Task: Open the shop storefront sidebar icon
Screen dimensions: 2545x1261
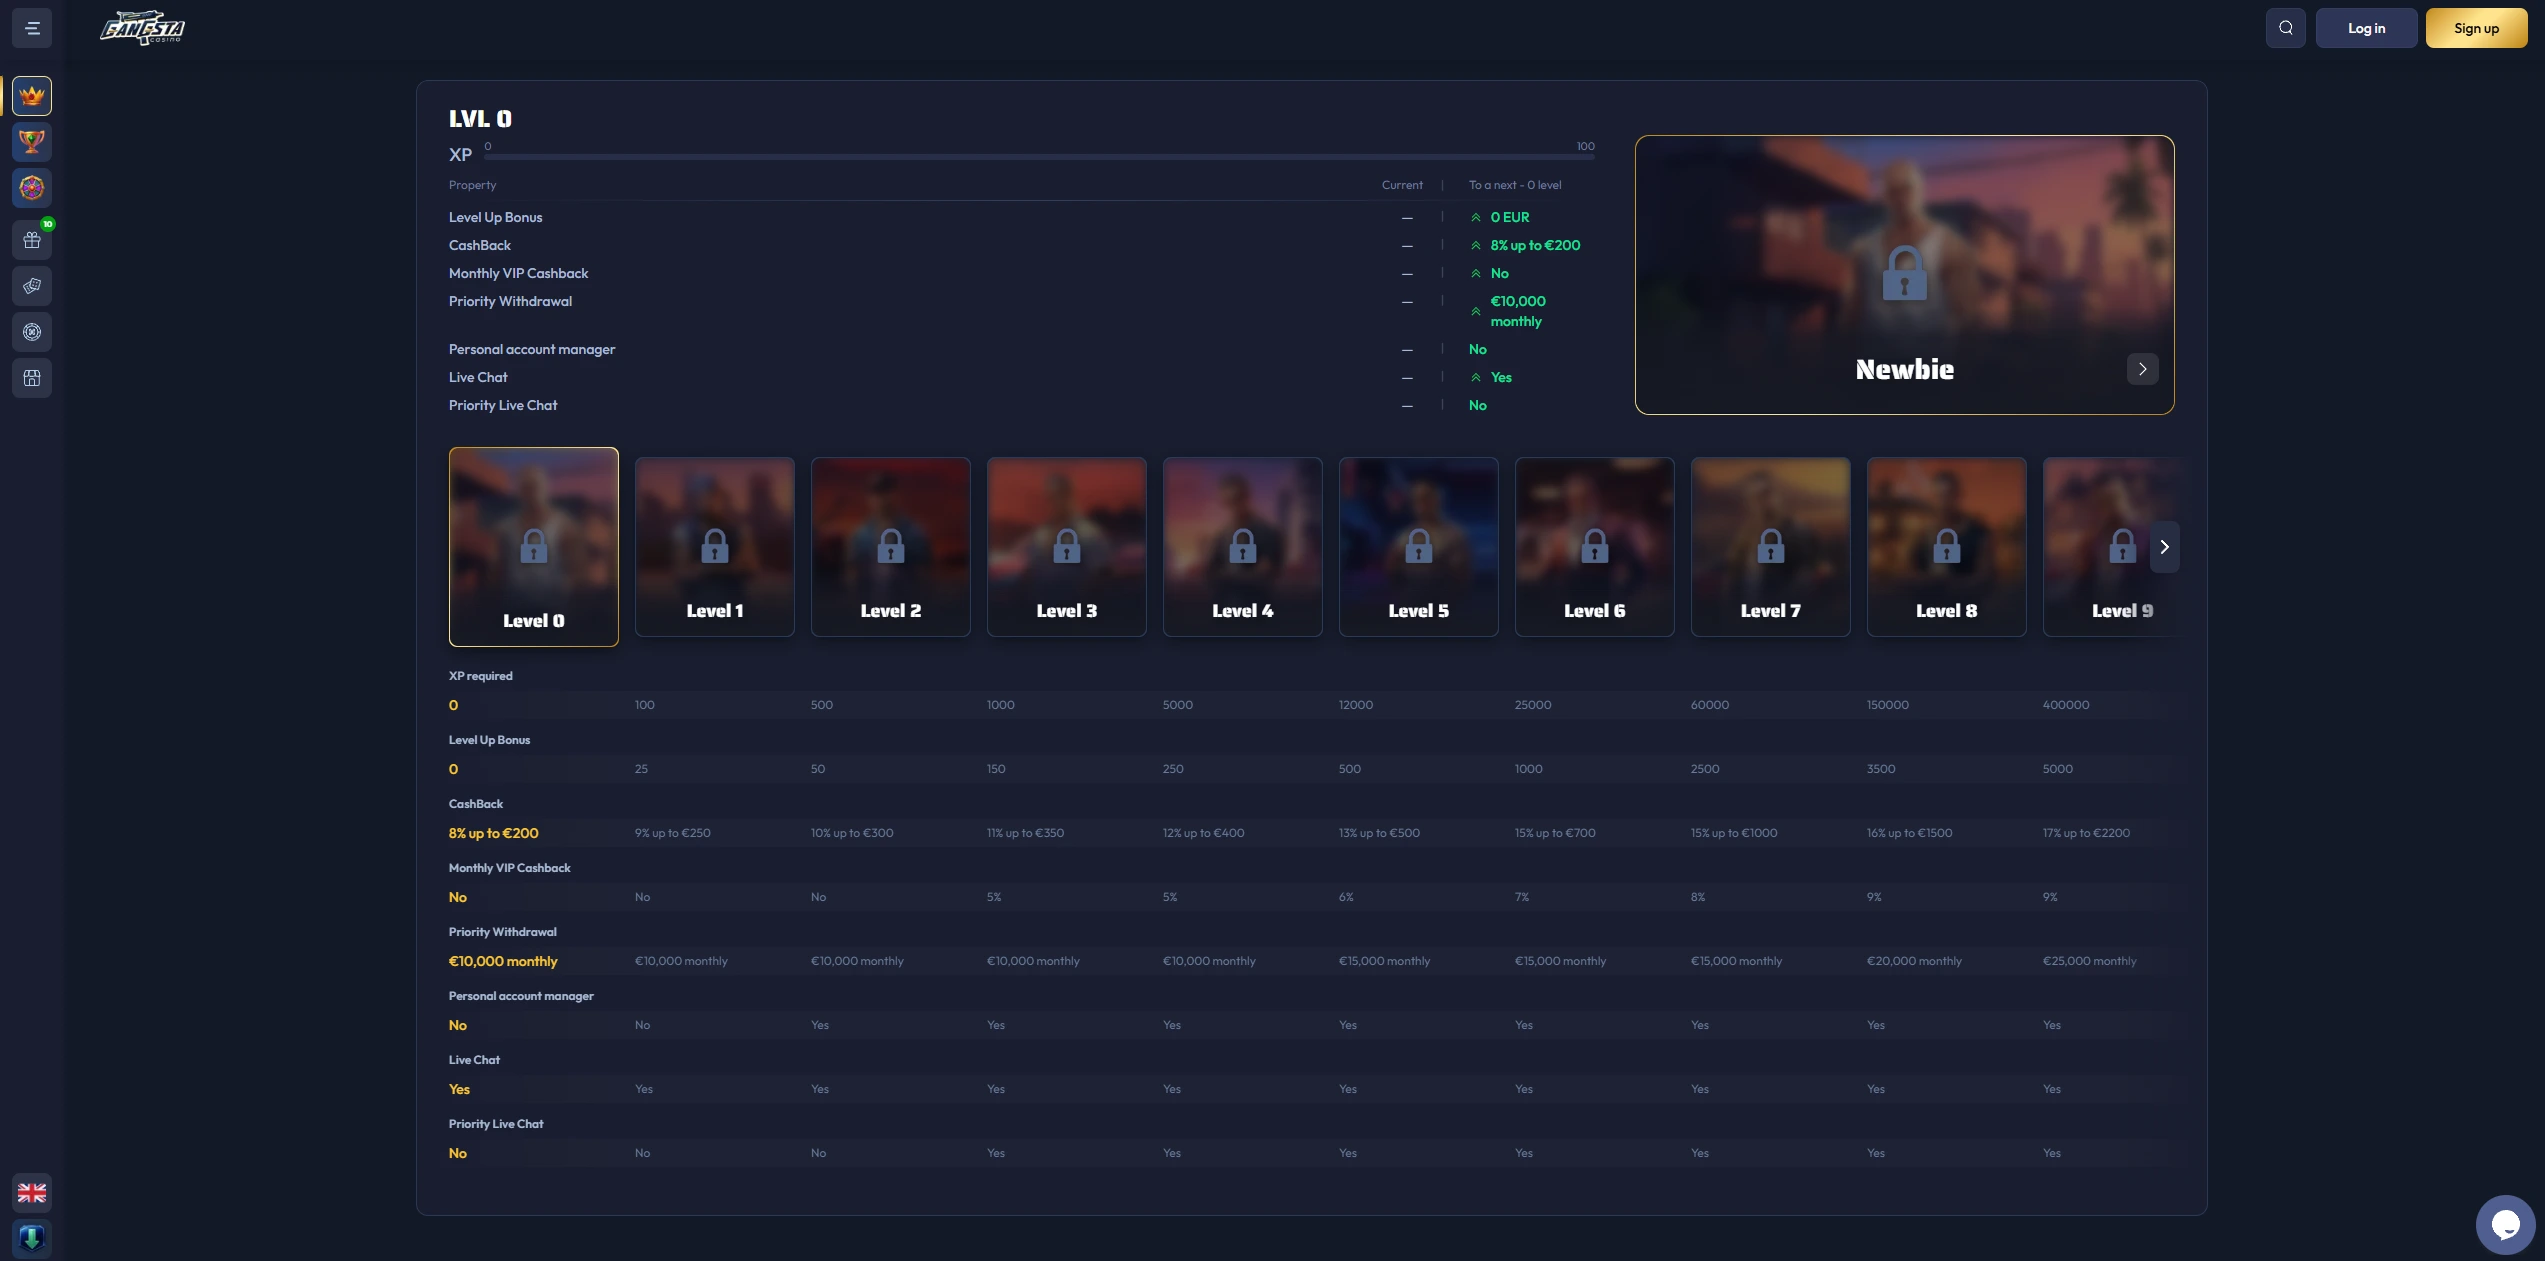Action: pos(32,378)
